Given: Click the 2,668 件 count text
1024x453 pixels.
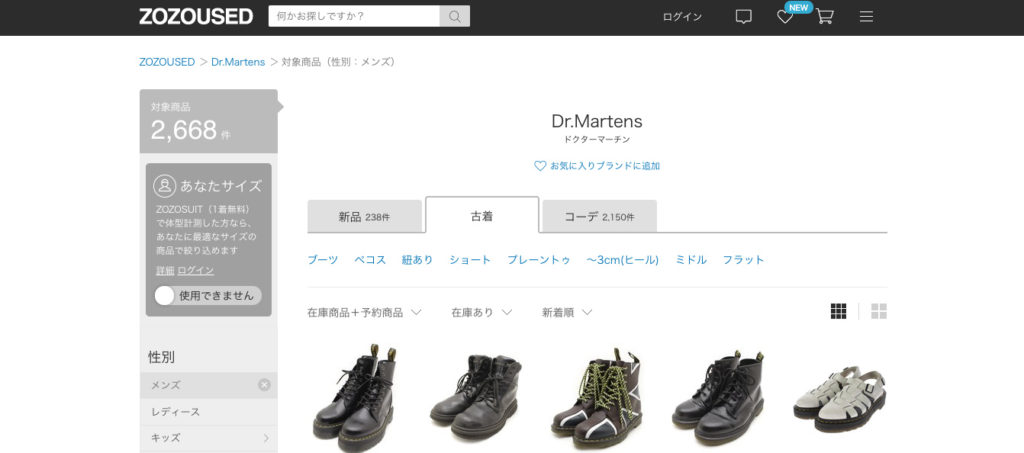Looking at the screenshot, I should (x=190, y=130).
